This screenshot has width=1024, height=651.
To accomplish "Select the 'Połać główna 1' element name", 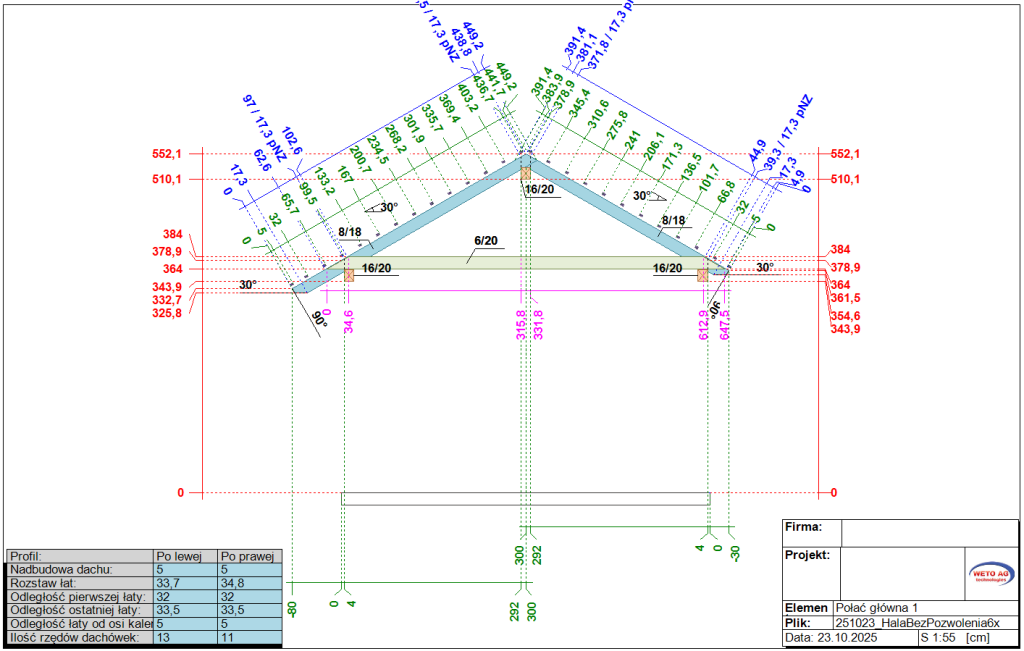I will (x=877, y=608).
